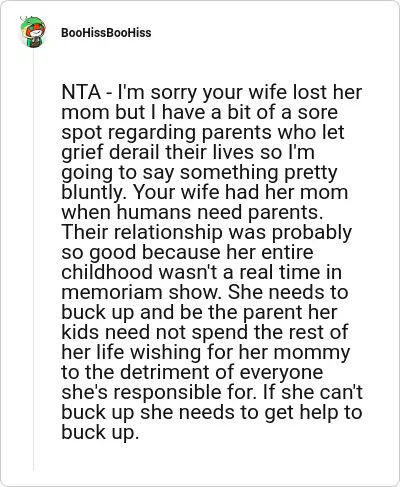Click the phrase 'memoriam show' in the comment
The width and height of the screenshot is (400, 487).
pyautogui.click(x=141, y=292)
